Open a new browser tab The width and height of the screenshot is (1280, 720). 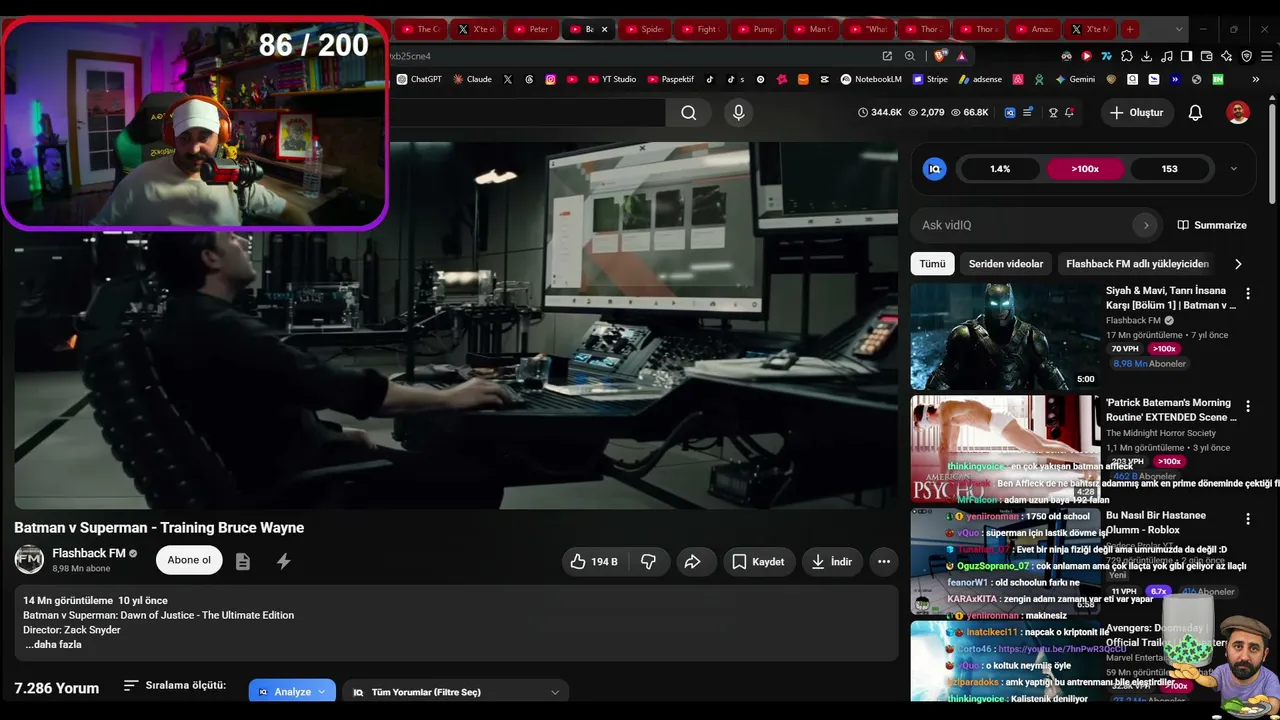(x=1129, y=29)
